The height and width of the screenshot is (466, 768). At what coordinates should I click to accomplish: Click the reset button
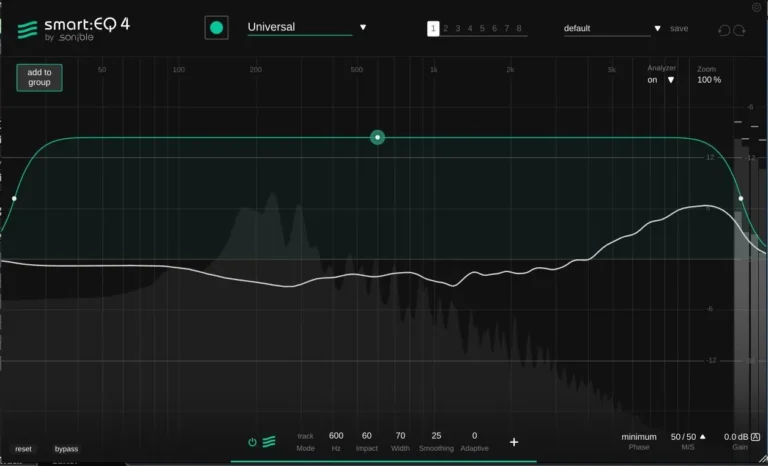(23, 449)
